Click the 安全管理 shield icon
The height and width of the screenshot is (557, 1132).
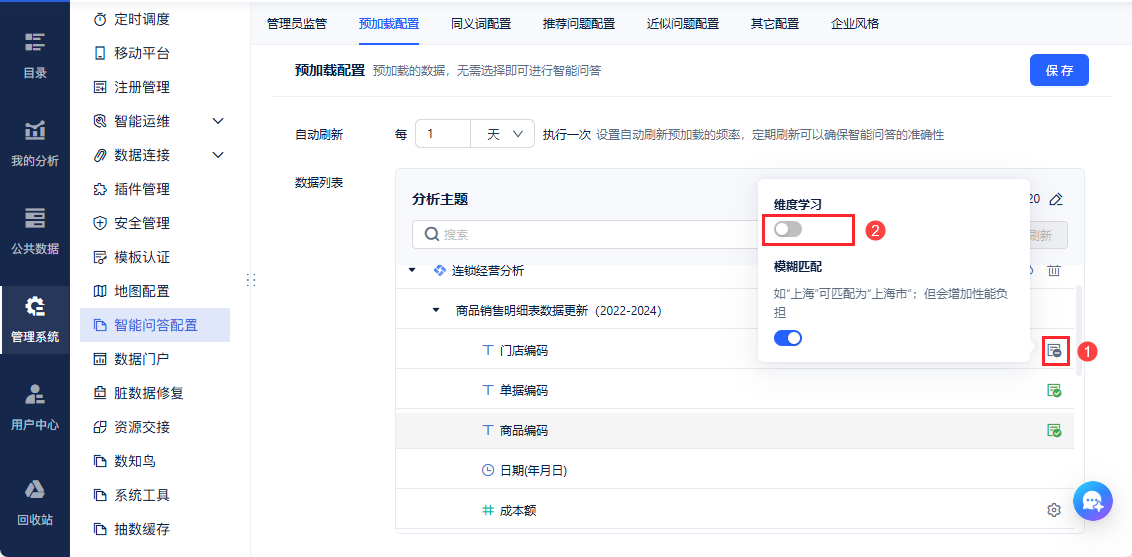point(100,223)
